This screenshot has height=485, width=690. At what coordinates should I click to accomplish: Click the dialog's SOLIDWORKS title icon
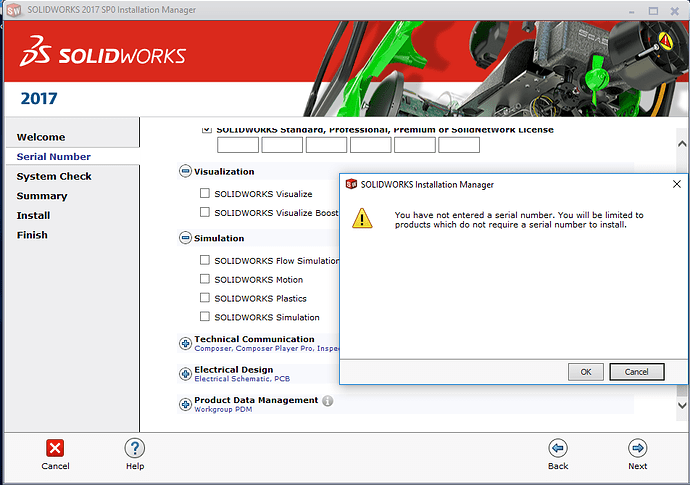pyautogui.click(x=351, y=184)
